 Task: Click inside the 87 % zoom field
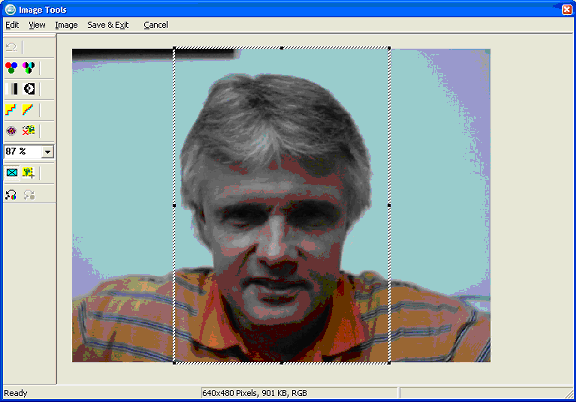[23, 151]
